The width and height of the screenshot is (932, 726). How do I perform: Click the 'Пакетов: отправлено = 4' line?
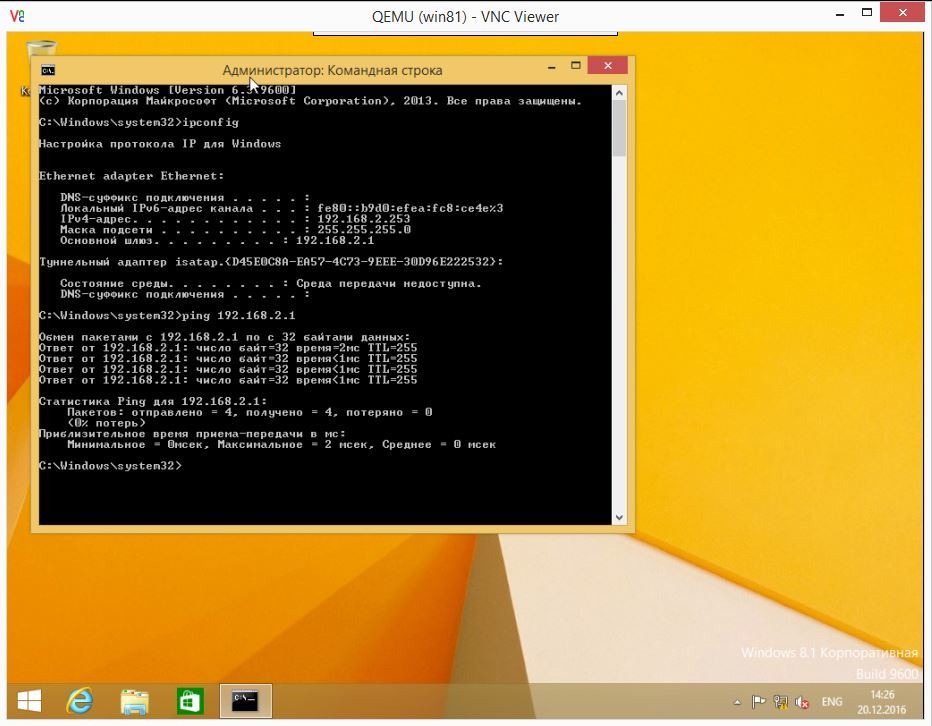pyautogui.click(x=250, y=412)
